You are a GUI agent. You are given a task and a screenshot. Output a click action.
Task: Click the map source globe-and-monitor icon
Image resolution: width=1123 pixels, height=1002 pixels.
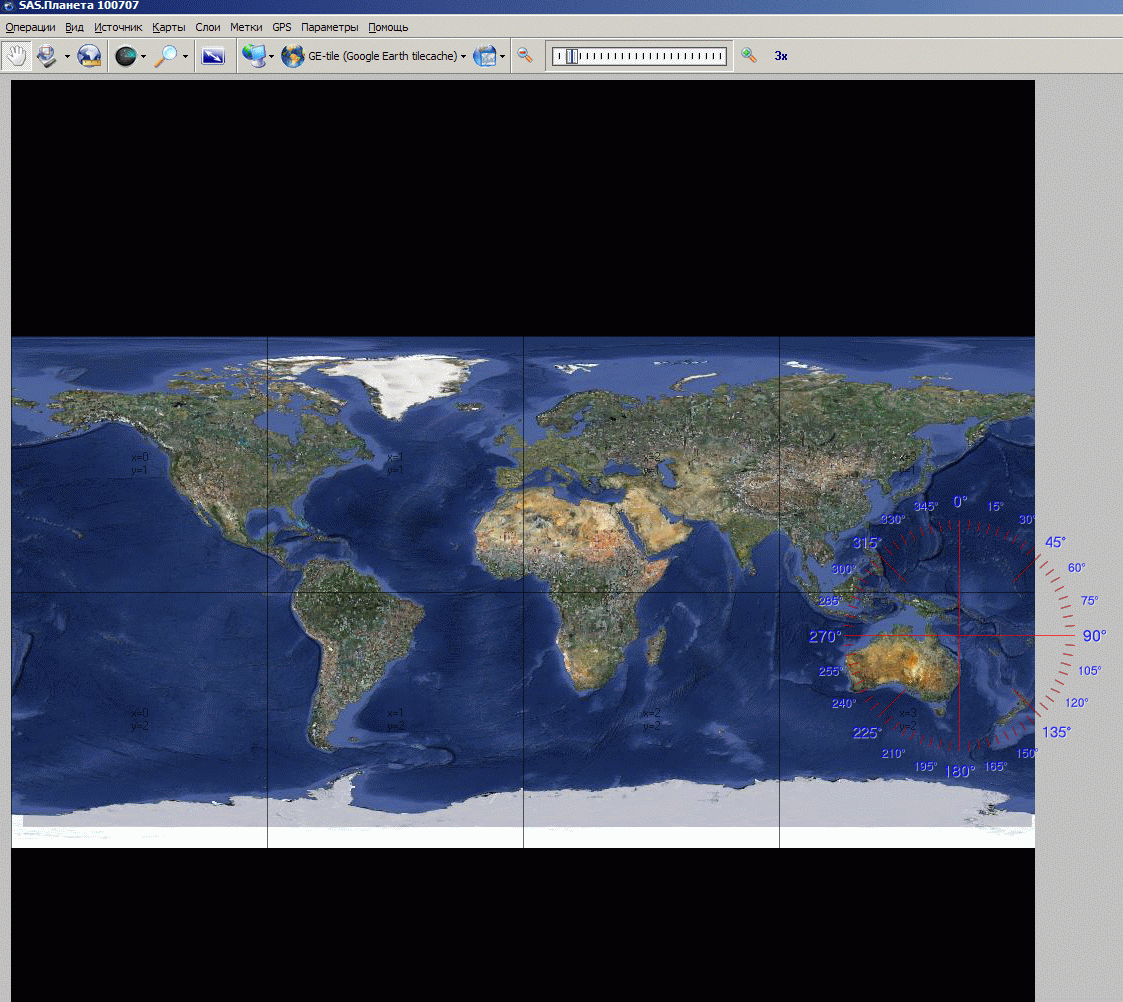pyautogui.click(x=253, y=56)
